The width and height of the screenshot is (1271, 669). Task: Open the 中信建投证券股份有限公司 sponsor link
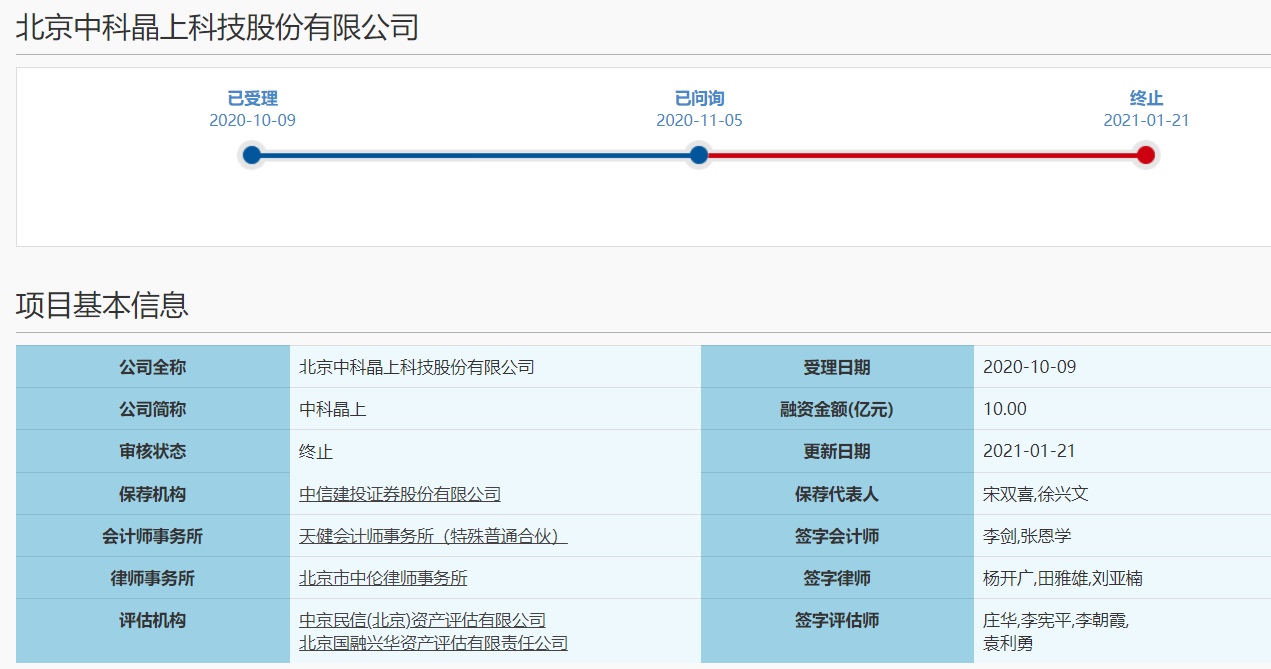pos(397,493)
